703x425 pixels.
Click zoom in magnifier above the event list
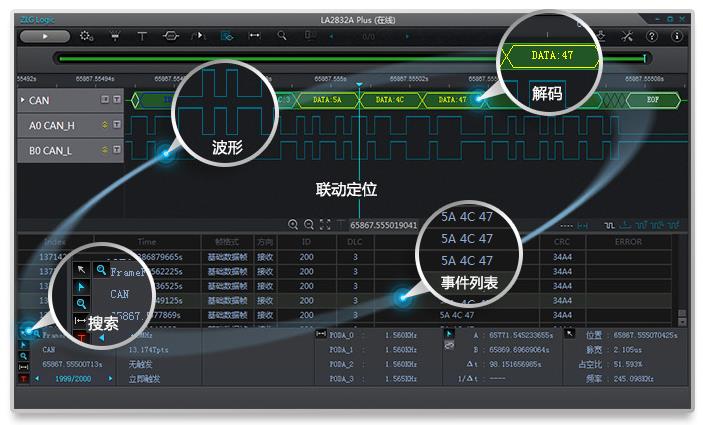[293, 225]
